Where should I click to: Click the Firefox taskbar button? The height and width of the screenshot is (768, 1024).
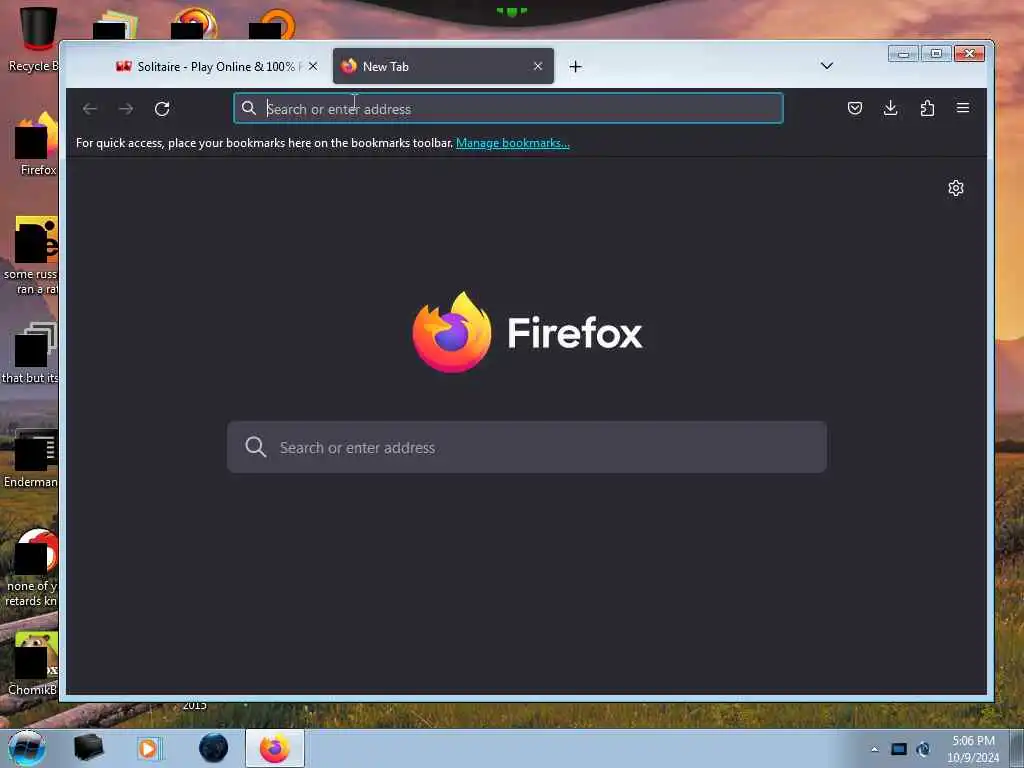(x=275, y=748)
